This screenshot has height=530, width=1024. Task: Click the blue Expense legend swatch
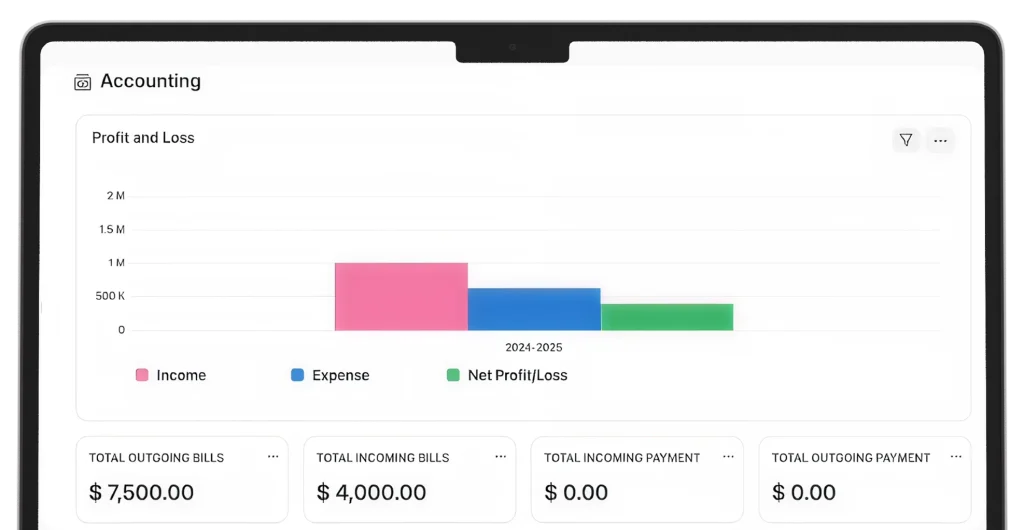point(297,375)
